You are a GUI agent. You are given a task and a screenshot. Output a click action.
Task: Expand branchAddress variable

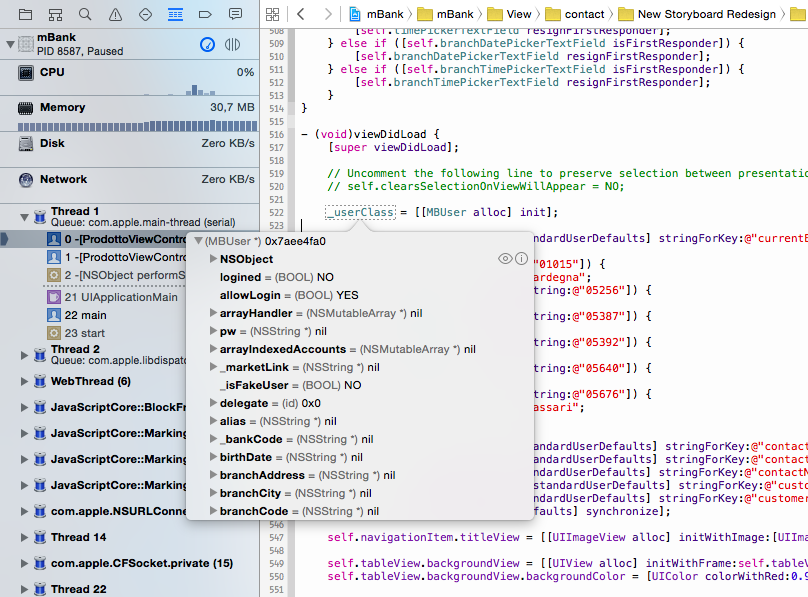coord(213,475)
